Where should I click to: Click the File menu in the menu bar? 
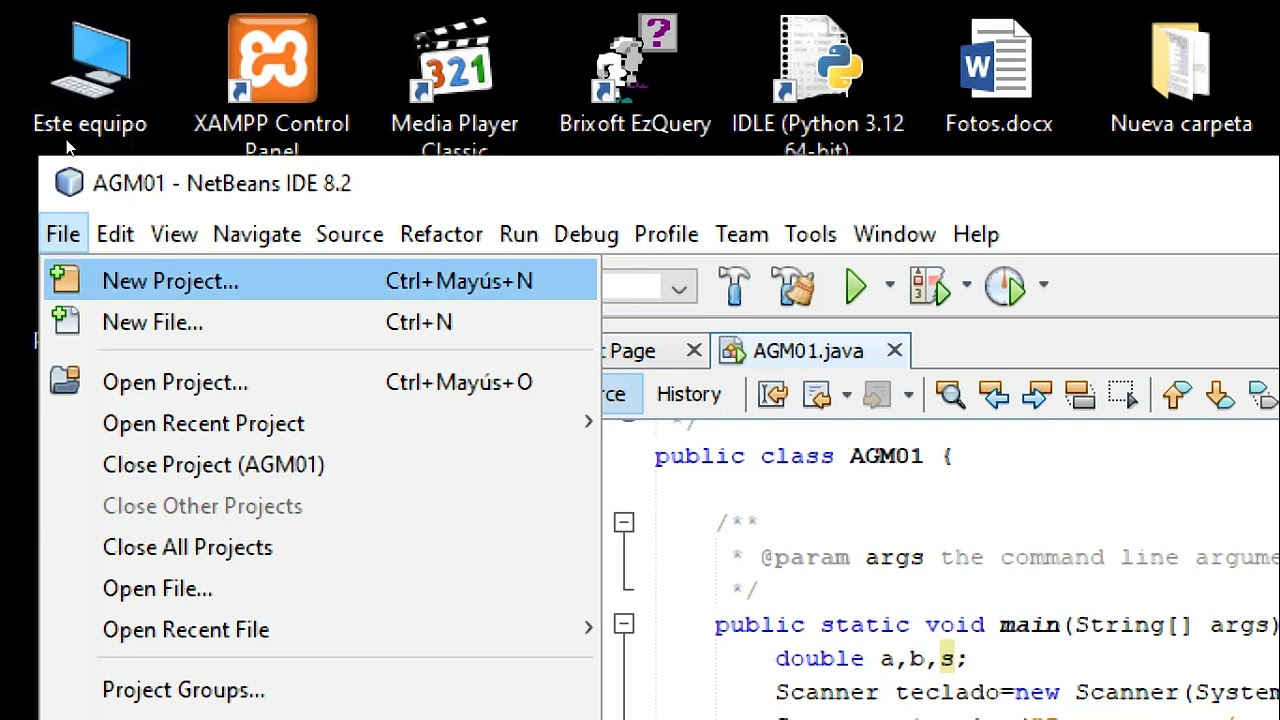[63, 234]
